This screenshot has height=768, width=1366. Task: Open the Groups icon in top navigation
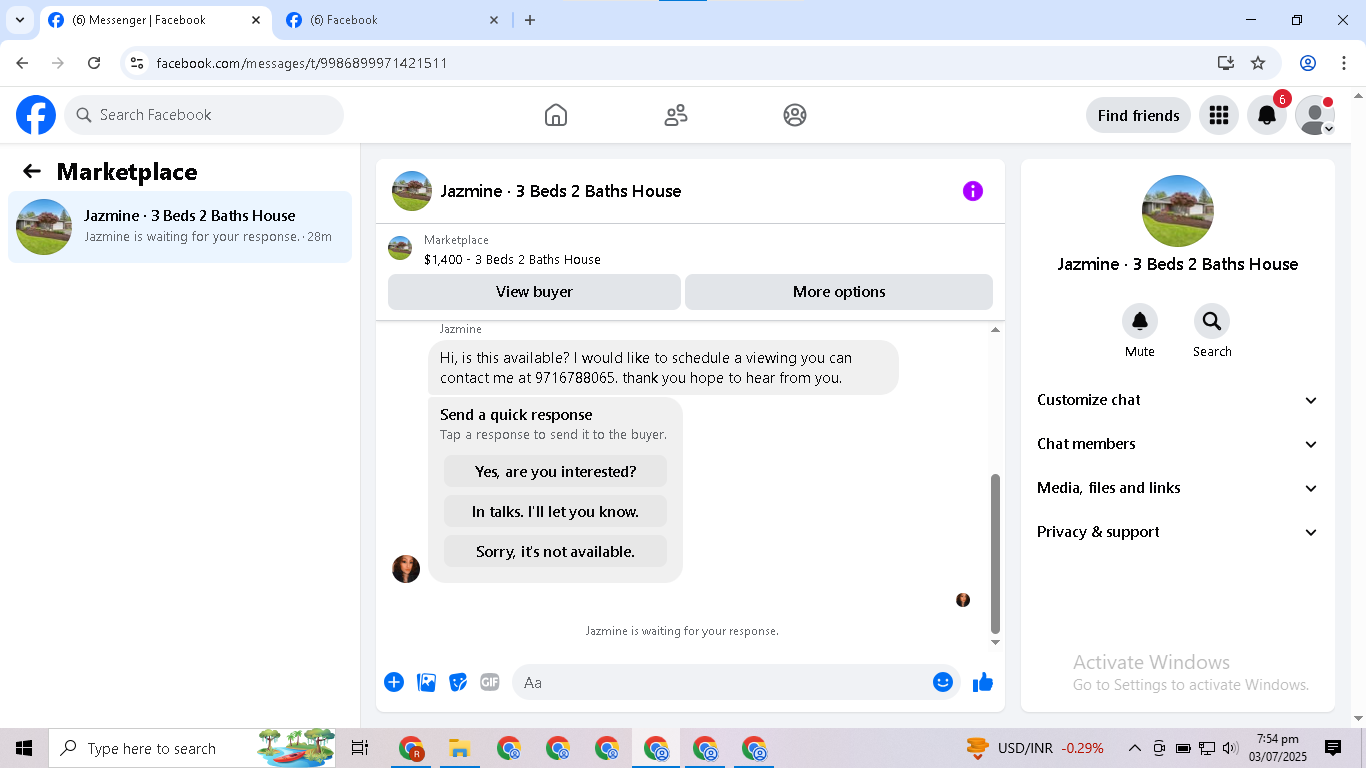click(795, 115)
